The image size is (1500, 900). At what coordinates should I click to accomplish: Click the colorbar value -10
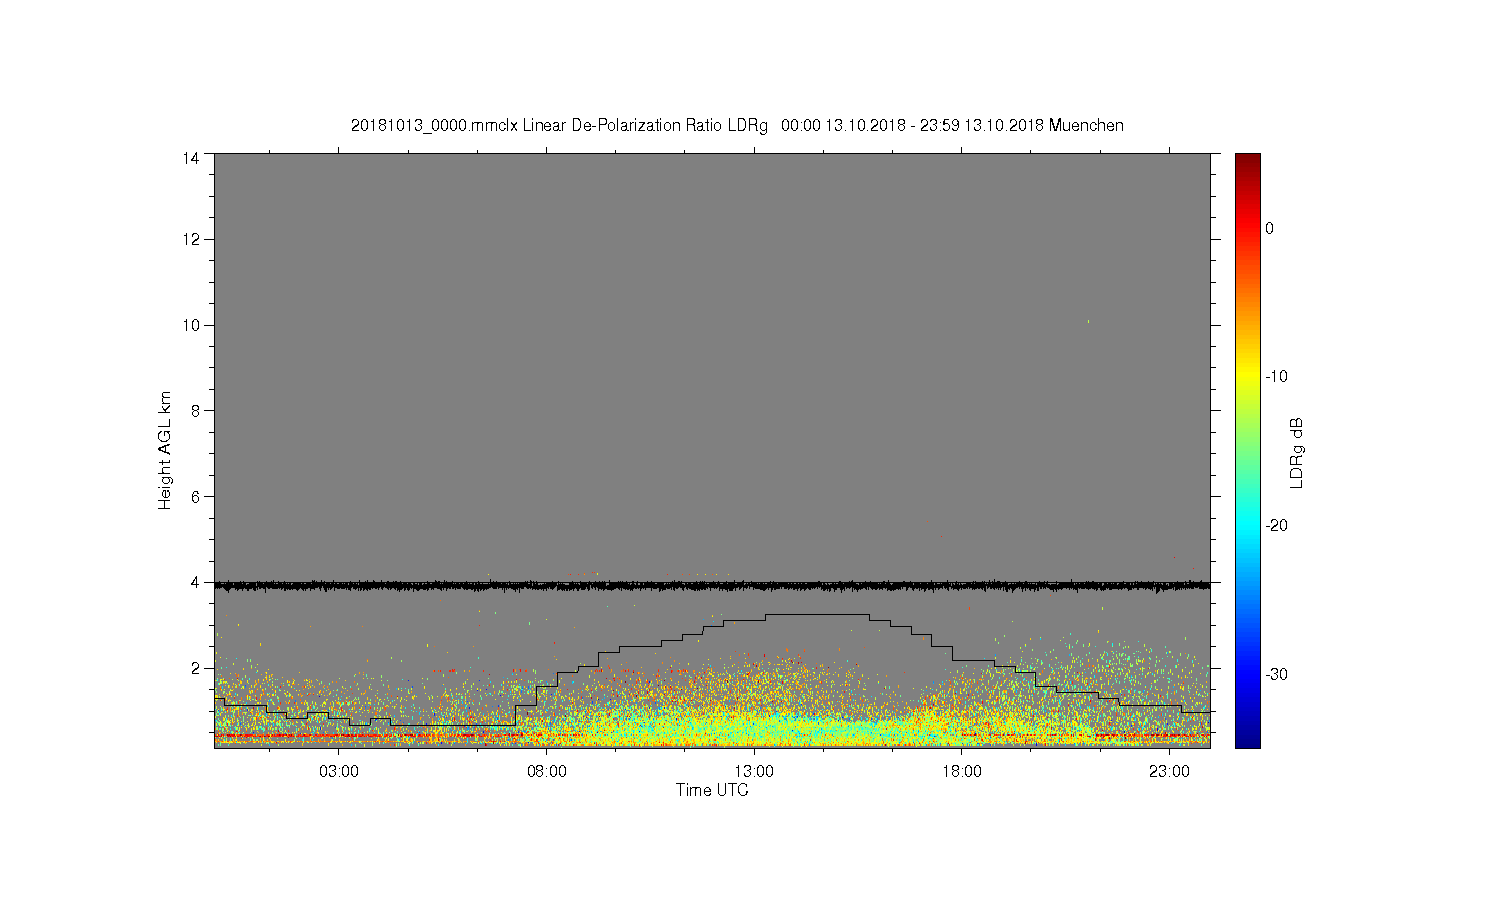1276,377
